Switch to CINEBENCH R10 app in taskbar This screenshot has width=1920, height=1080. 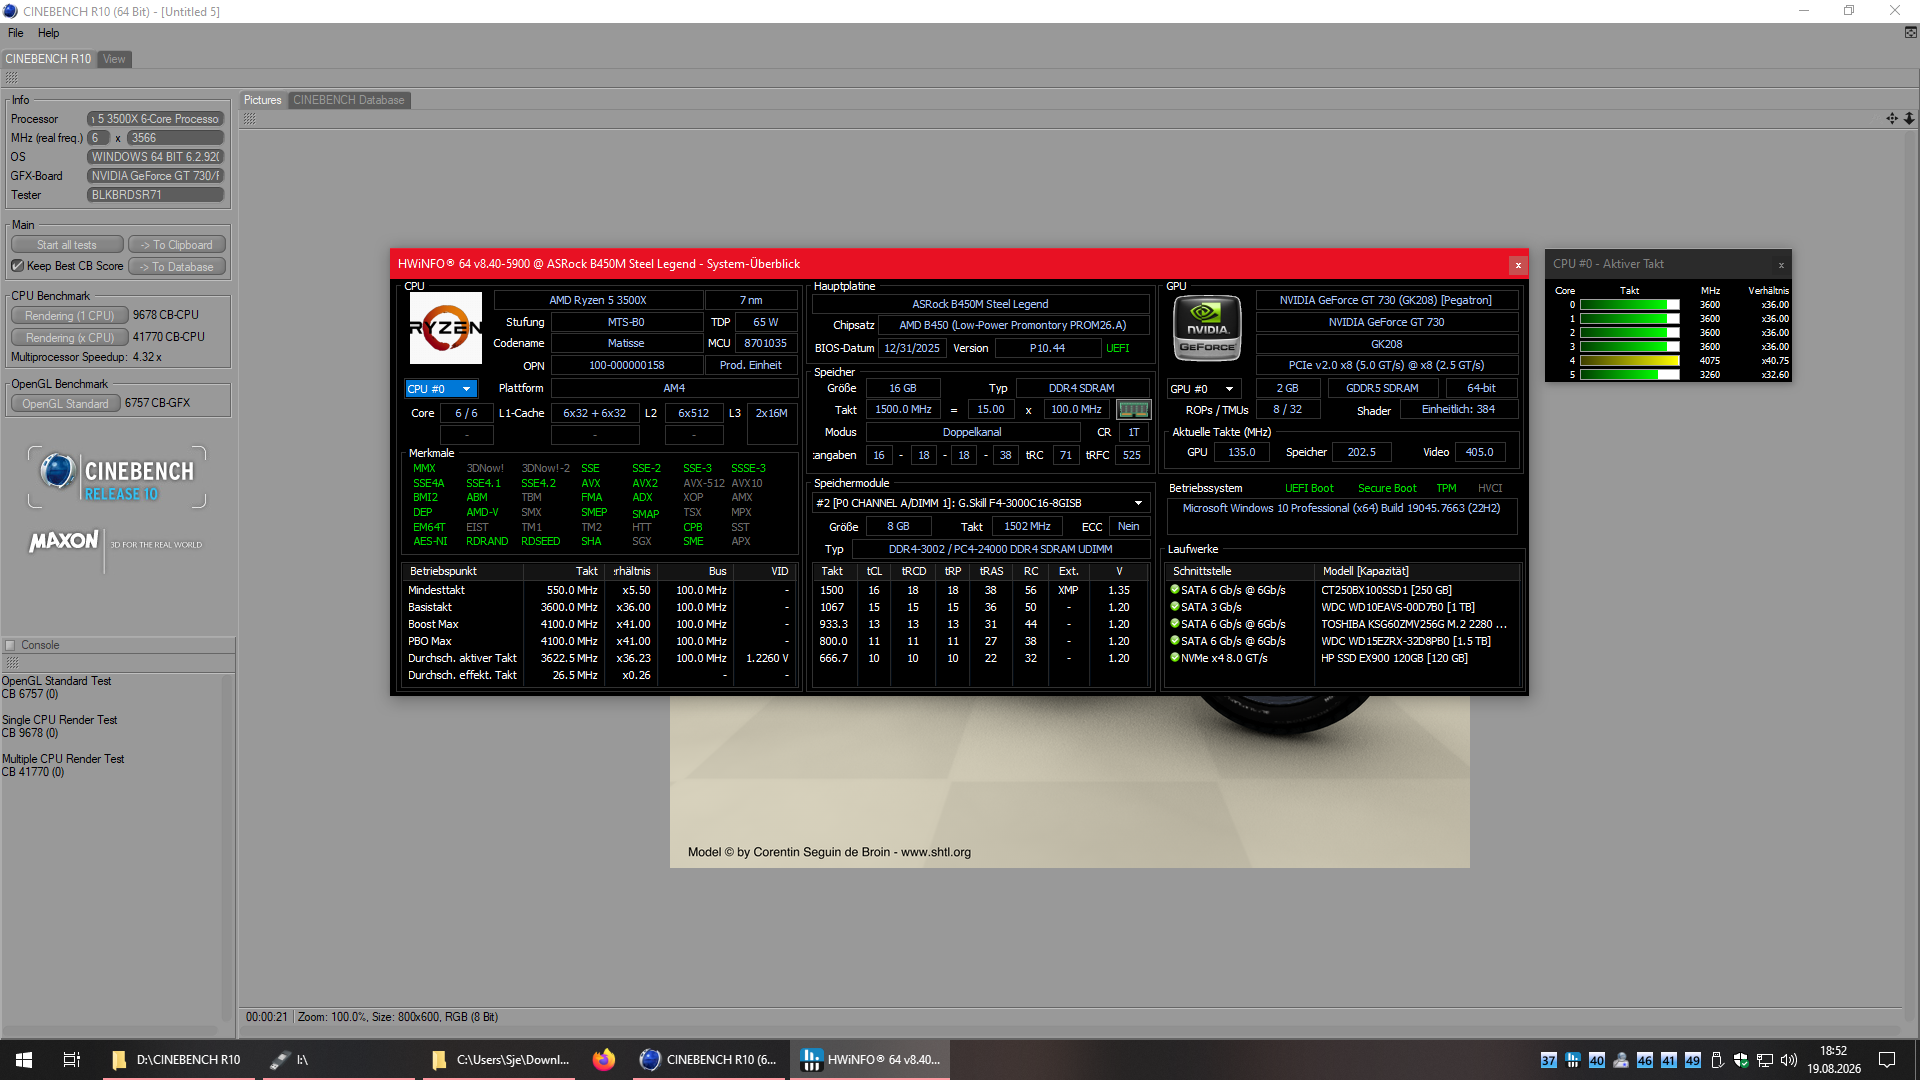pos(709,1060)
